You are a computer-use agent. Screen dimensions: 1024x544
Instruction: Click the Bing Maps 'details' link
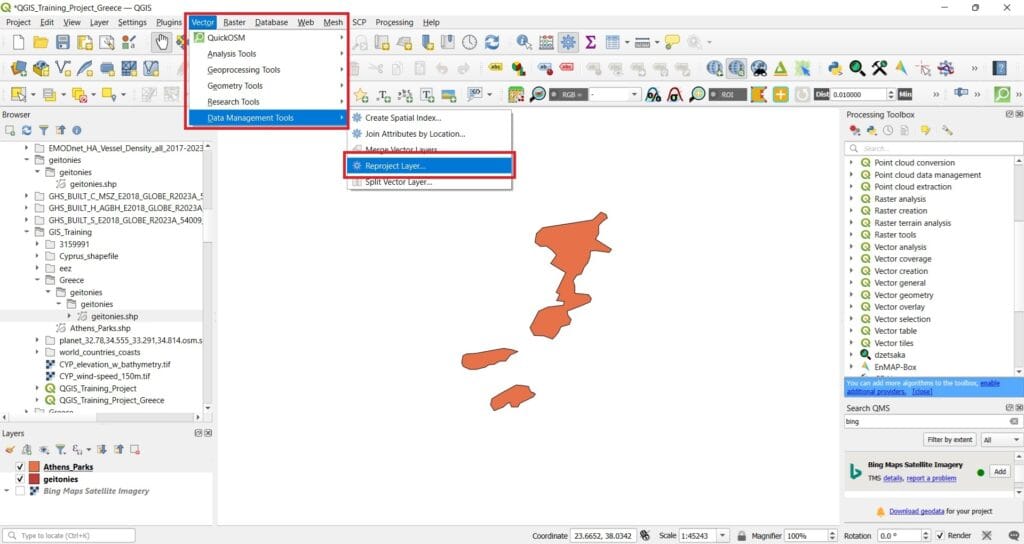(892, 478)
